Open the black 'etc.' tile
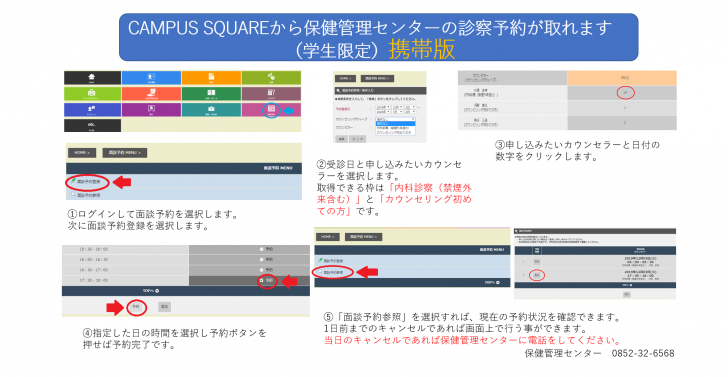Viewport: 728px width, 377px height. pos(92,125)
